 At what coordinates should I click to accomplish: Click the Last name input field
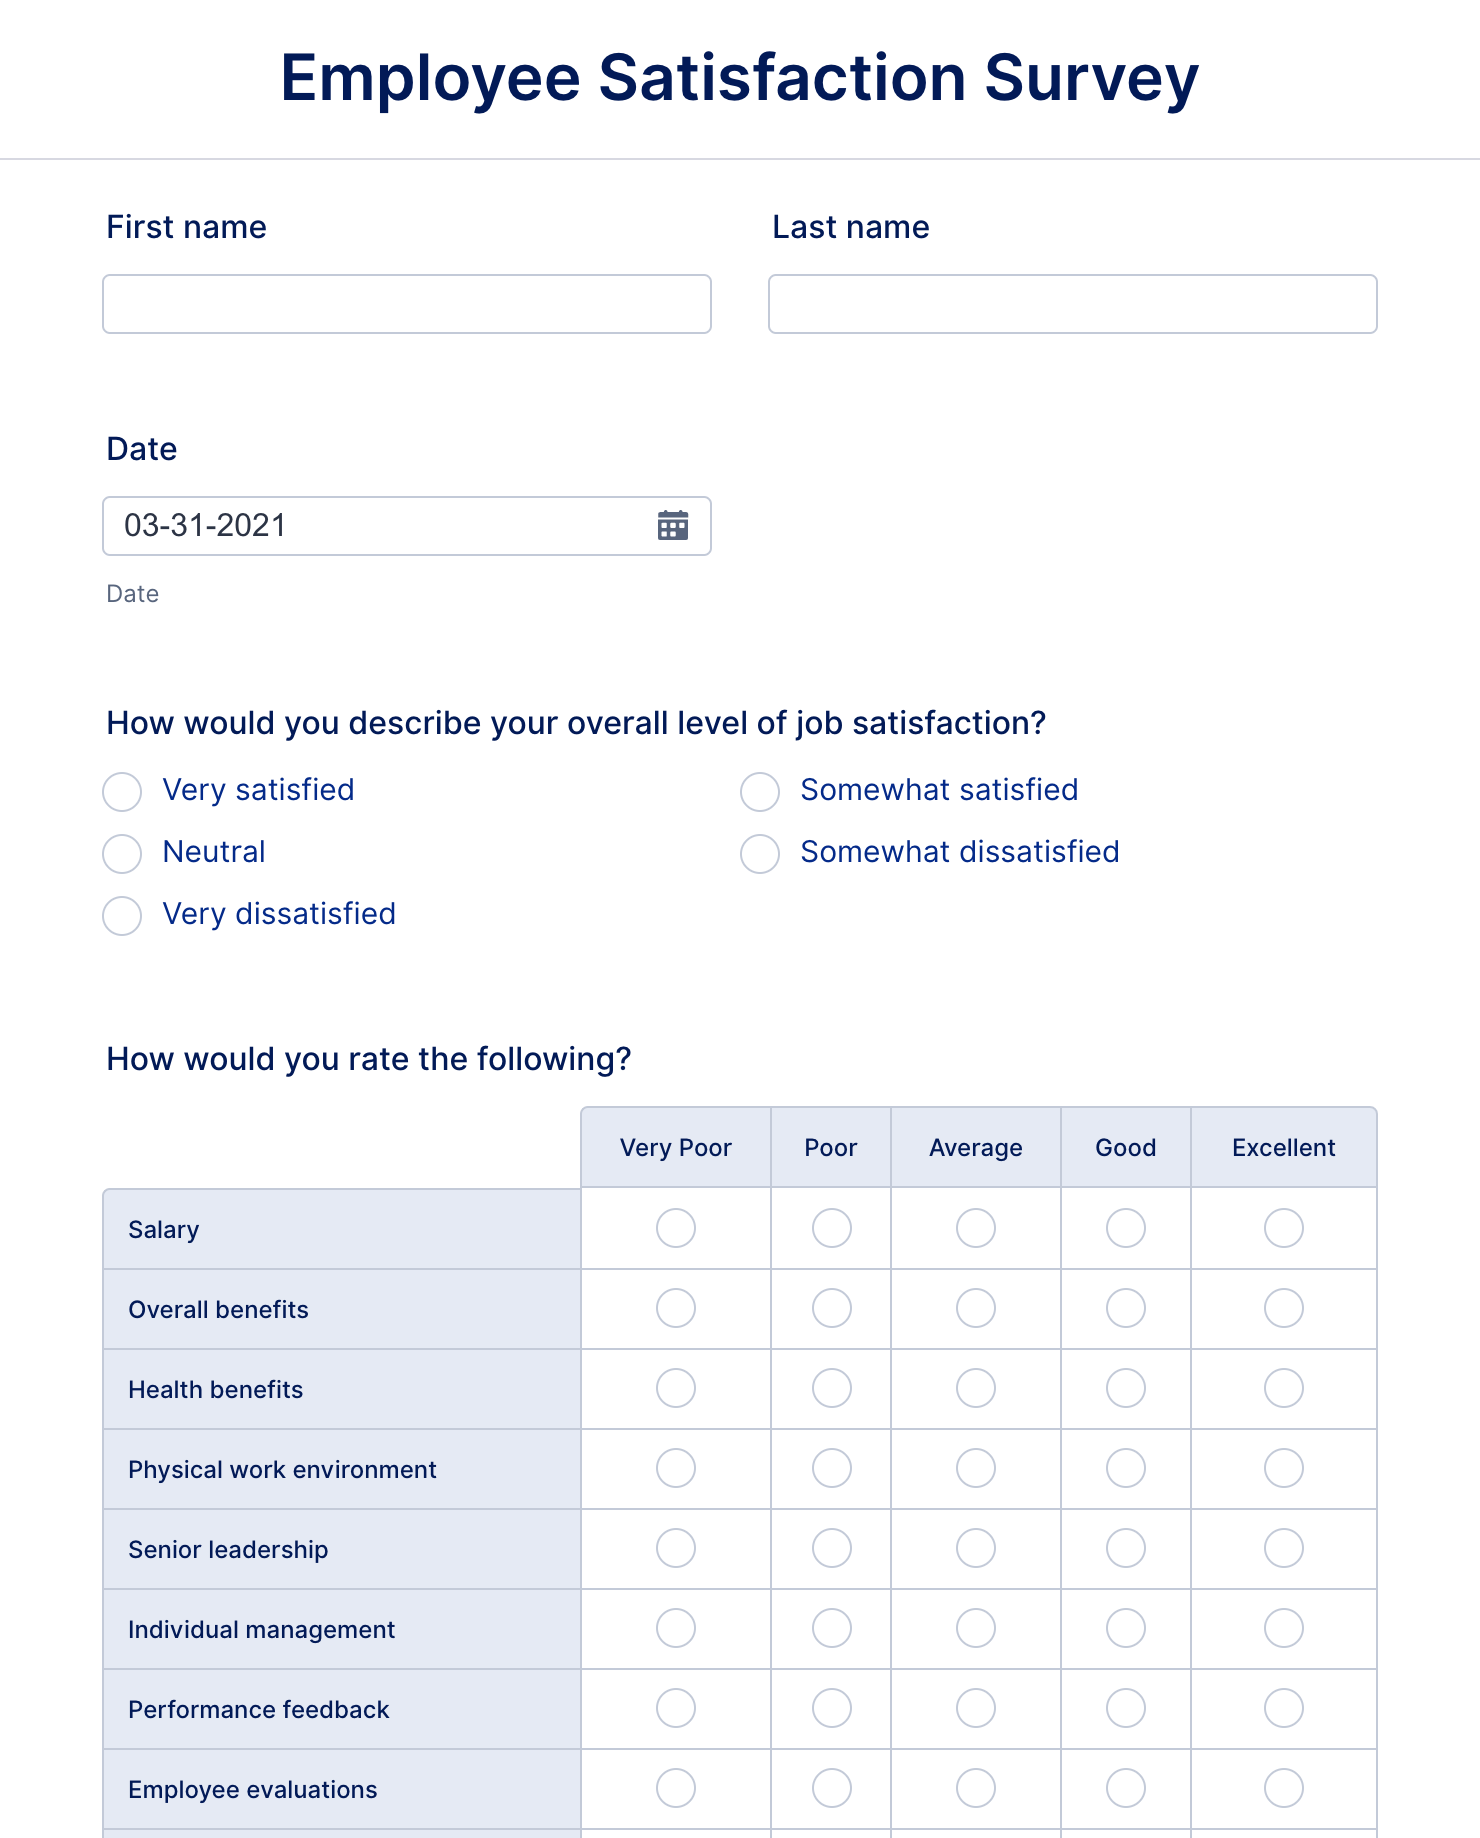coord(1072,304)
